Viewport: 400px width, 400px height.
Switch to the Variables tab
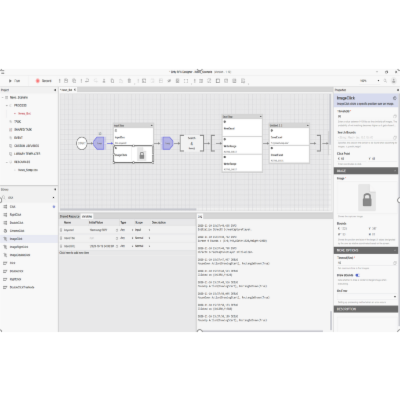click(x=87, y=216)
